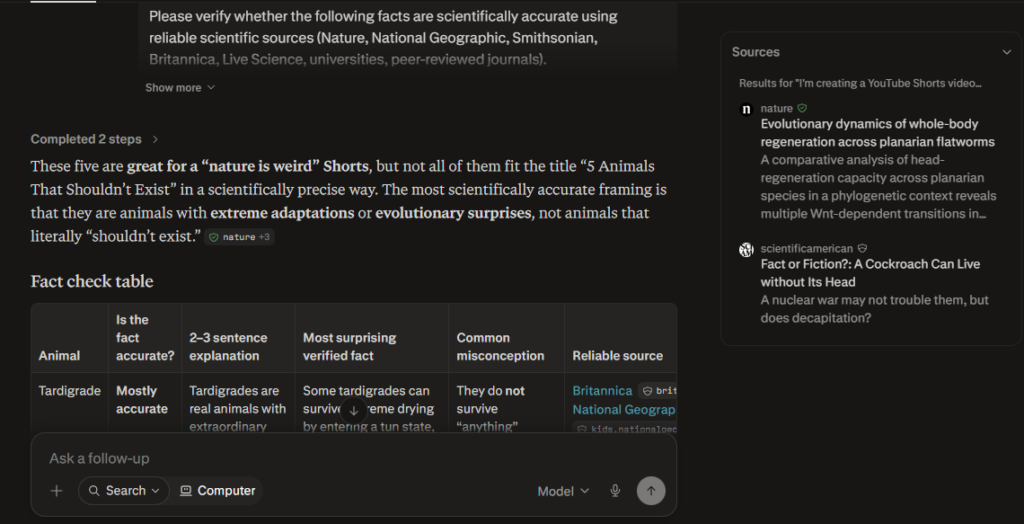Screen dimensions: 1024x524
Task: Open Fact or Fiction cockroach article
Action: (x=871, y=273)
